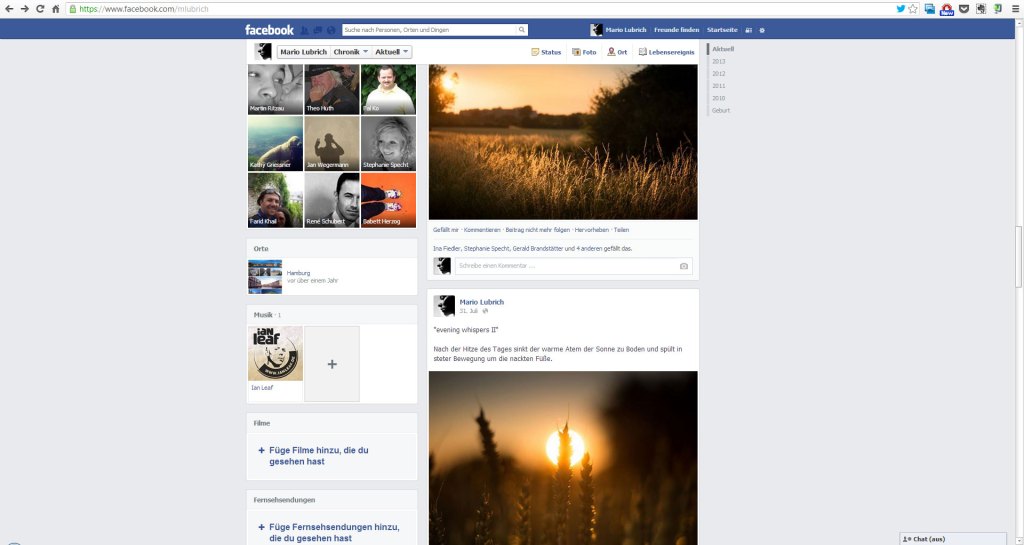1024x545 pixels.
Task: Open the Chrome menu hamburger icon
Action: [x=1013, y=8]
